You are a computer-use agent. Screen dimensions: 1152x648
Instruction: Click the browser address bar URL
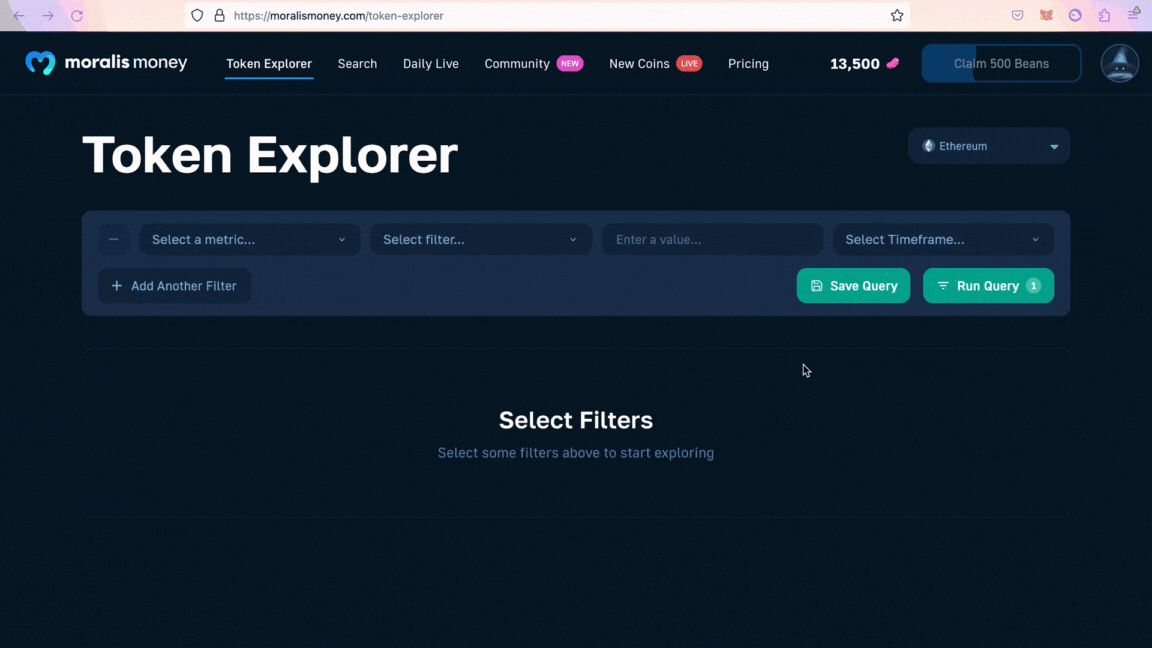pos(339,15)
